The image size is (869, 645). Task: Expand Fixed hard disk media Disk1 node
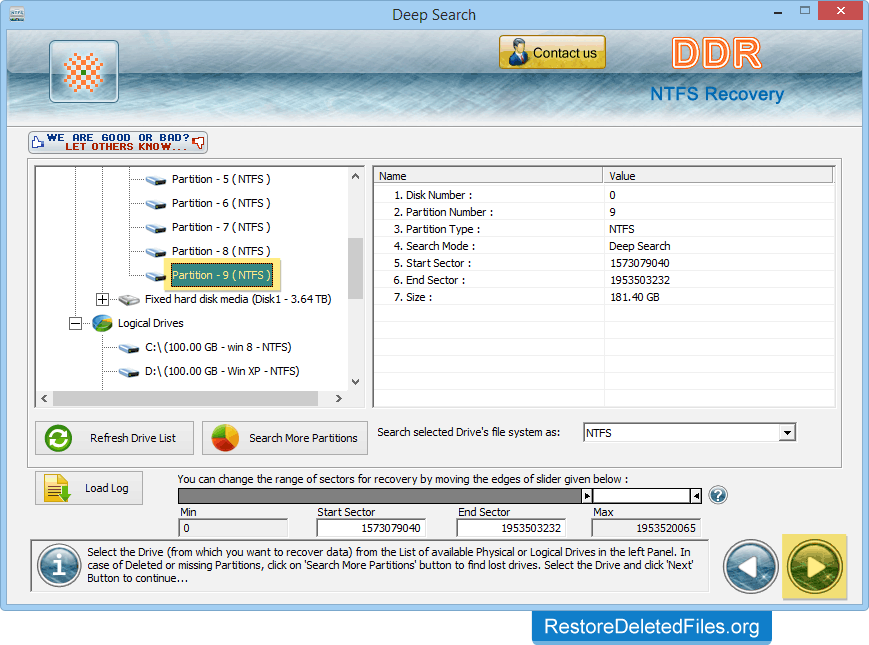[x=102, y=300]
